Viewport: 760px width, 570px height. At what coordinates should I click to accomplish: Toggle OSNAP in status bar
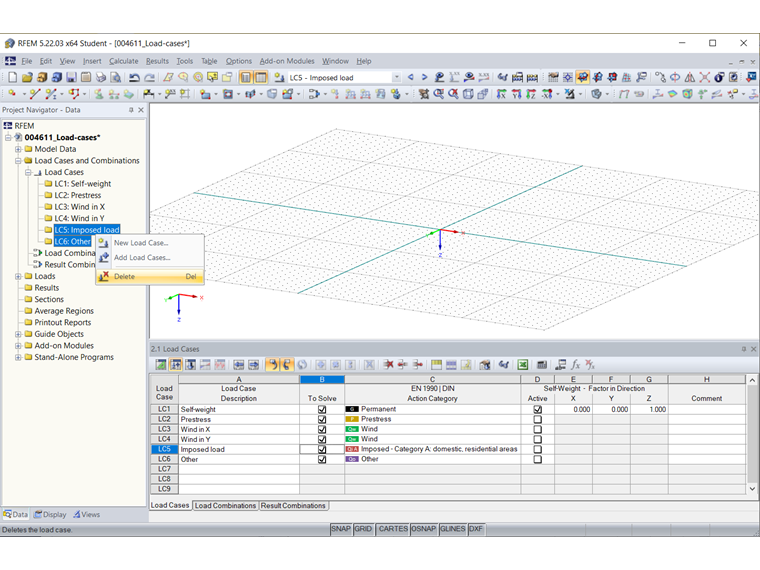pos(424,529)
